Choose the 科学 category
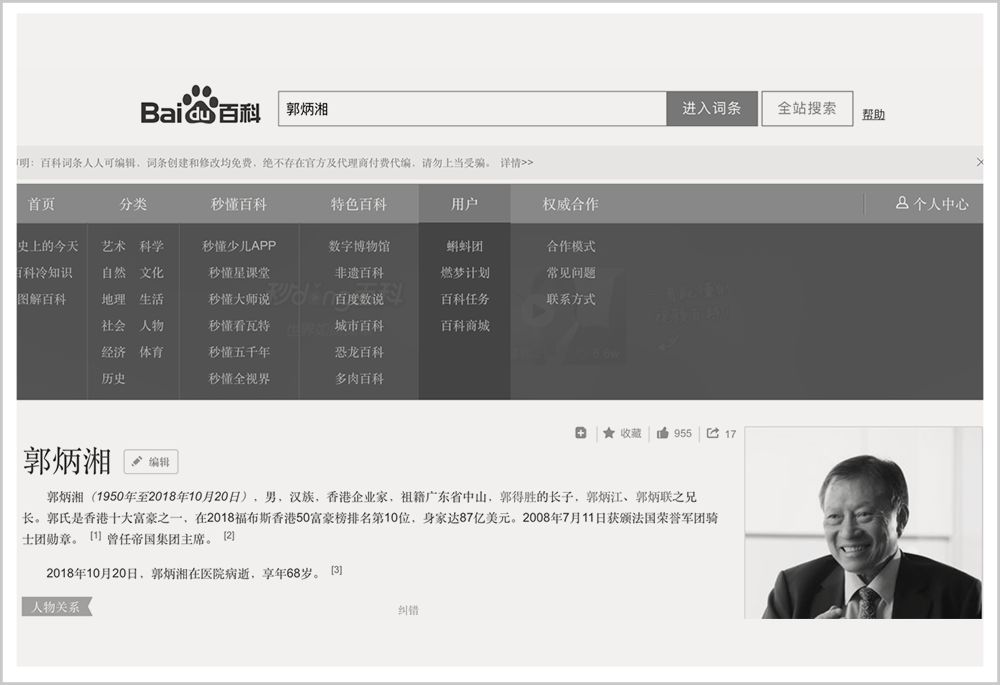 click(152, 246)
